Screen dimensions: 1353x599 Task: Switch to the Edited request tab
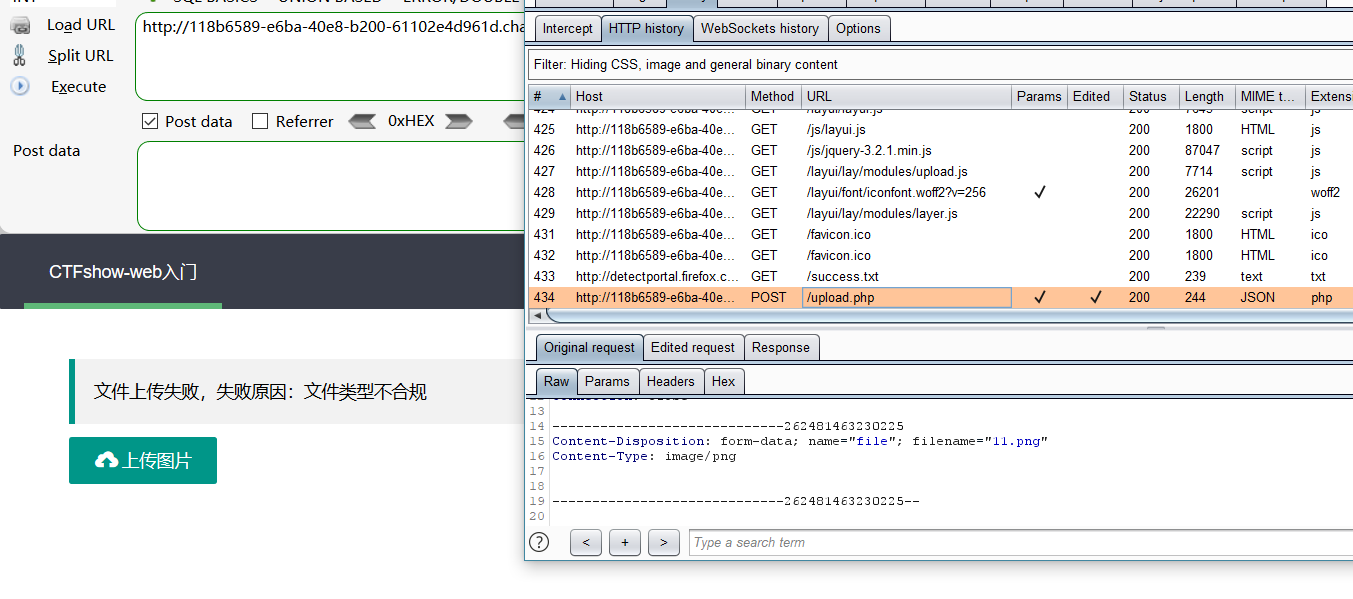pos(693,348)
